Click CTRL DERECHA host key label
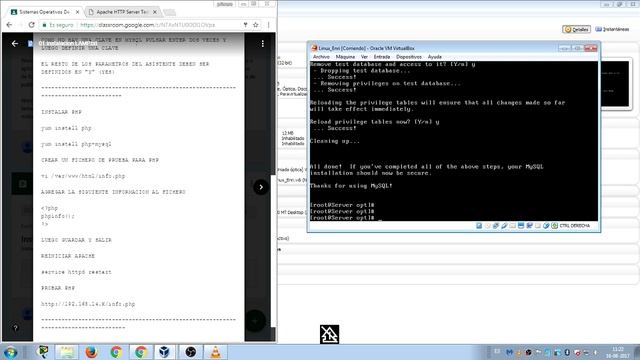The height and width of the screenshot is (360, 640). [575, 226]
